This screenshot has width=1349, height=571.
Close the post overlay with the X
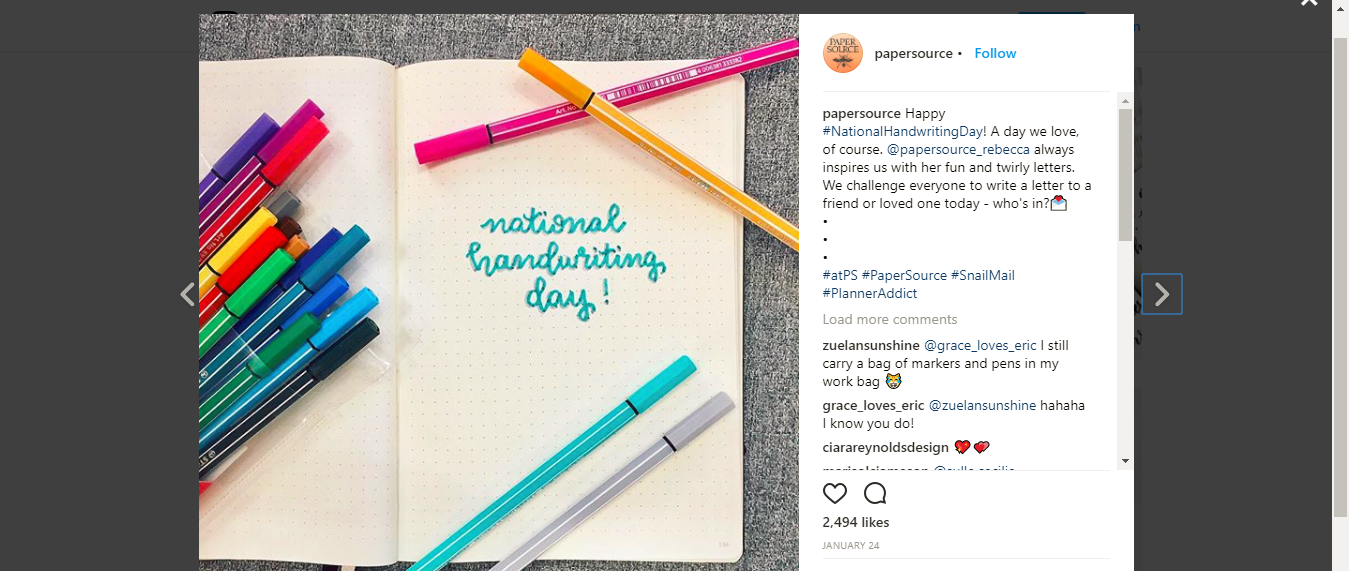click(x=1309, y=4)
